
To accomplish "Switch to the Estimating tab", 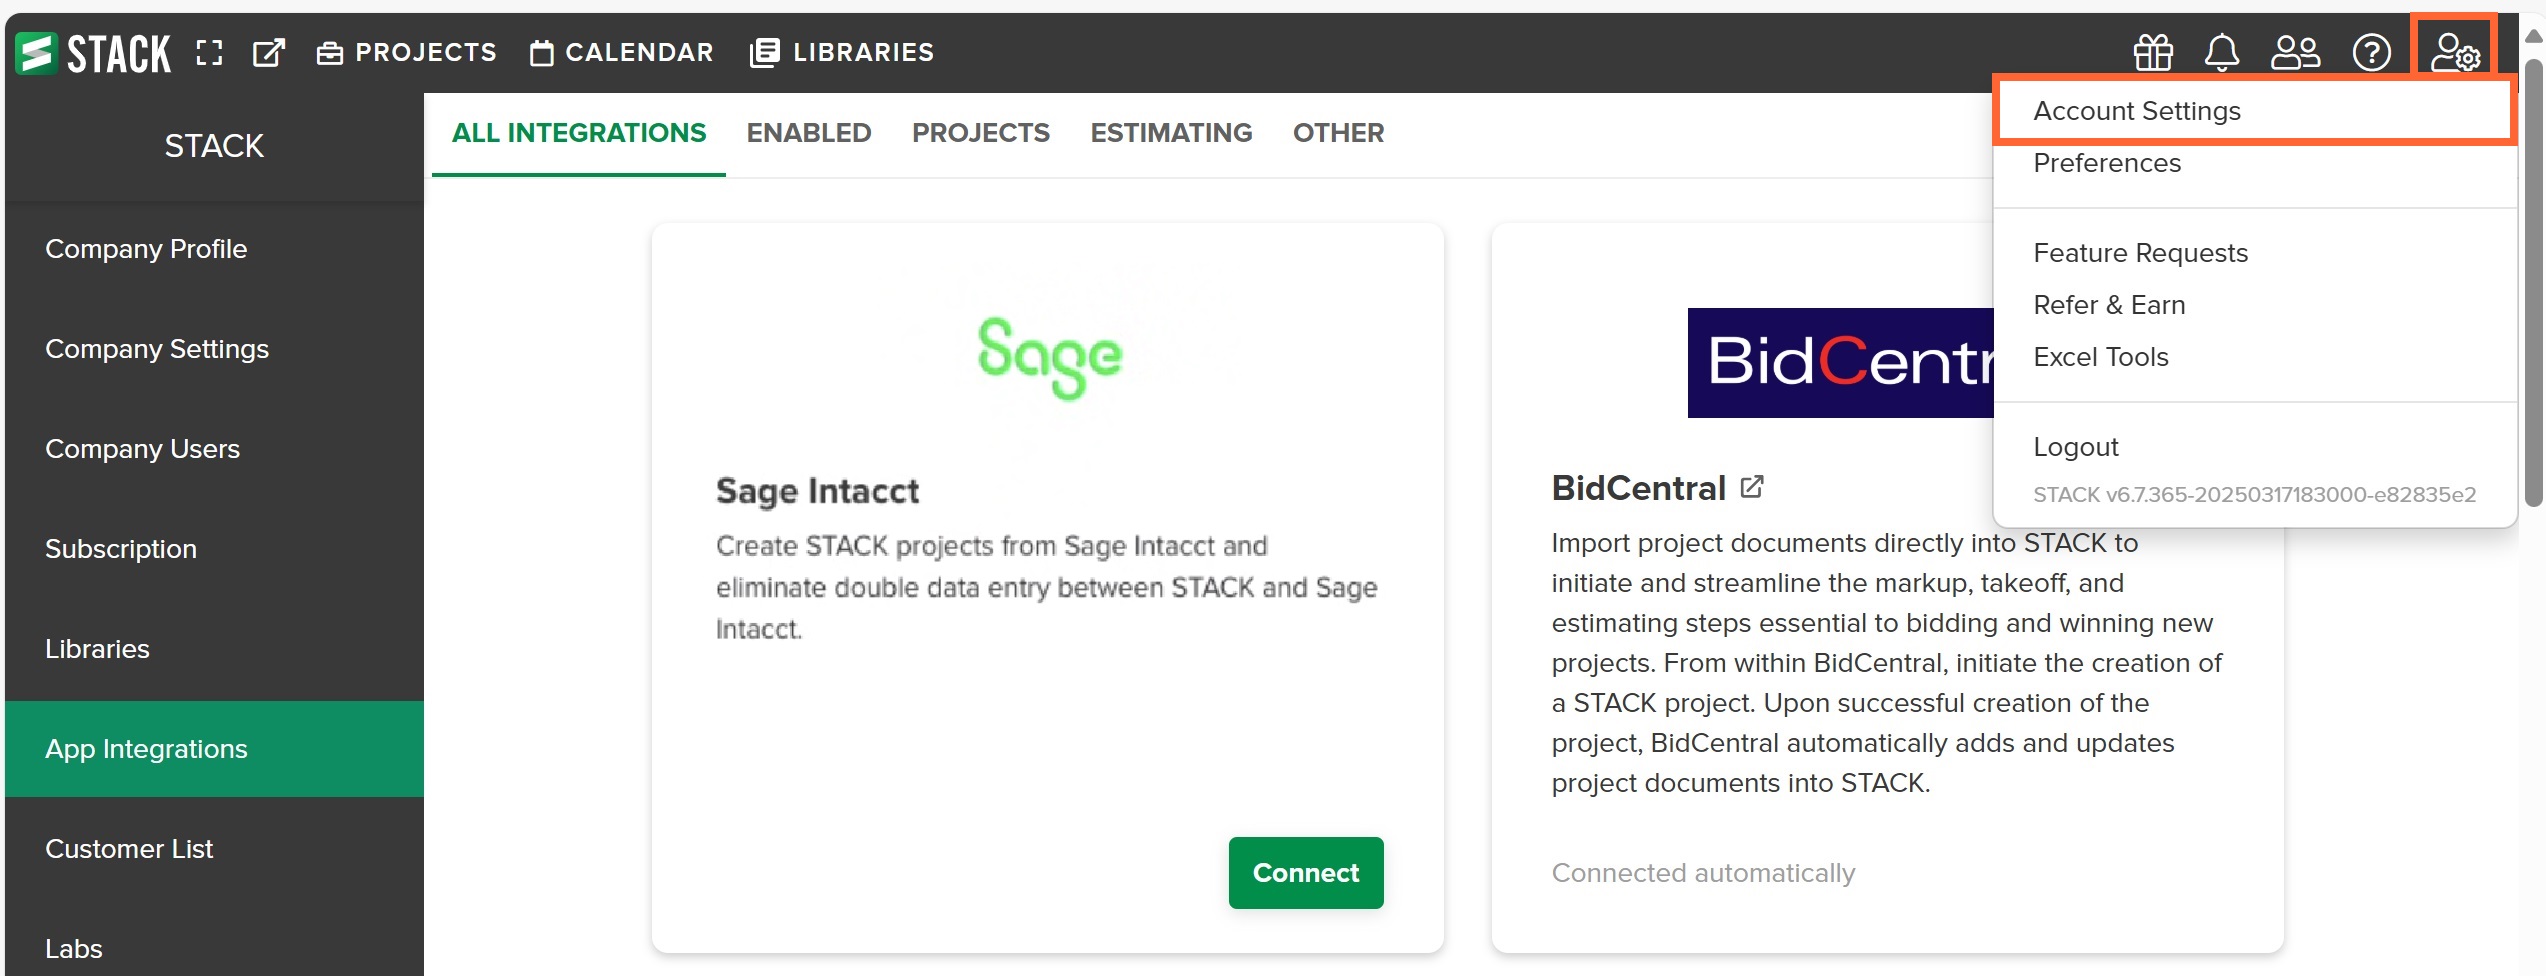I will (x=1171, y=133).
